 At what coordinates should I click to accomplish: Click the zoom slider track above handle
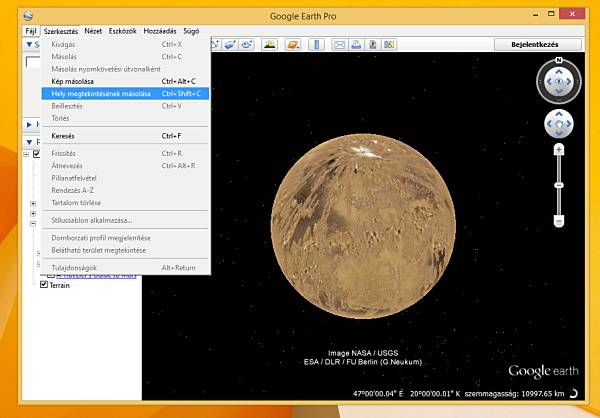coord(559,168)
